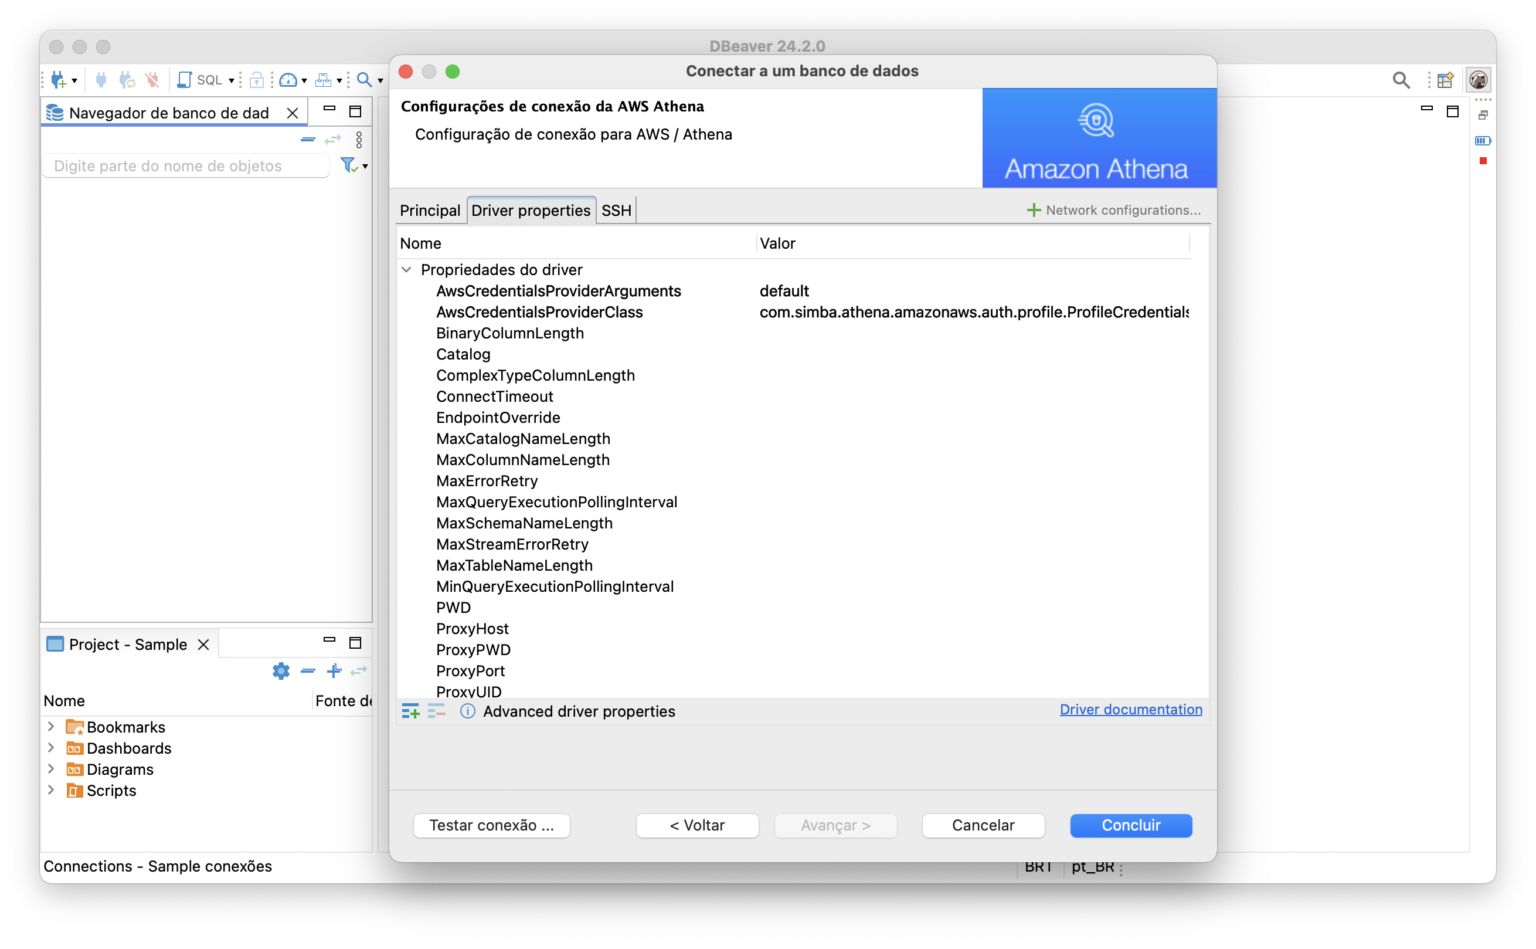Open the search tool in the toolbar
This screenshot has width=1536, height=949.
(365, 79)
